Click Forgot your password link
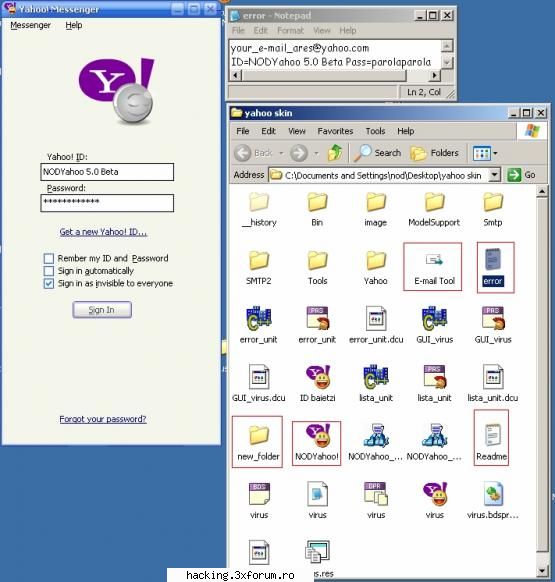The image size is (555, 582). coord(103,419)
